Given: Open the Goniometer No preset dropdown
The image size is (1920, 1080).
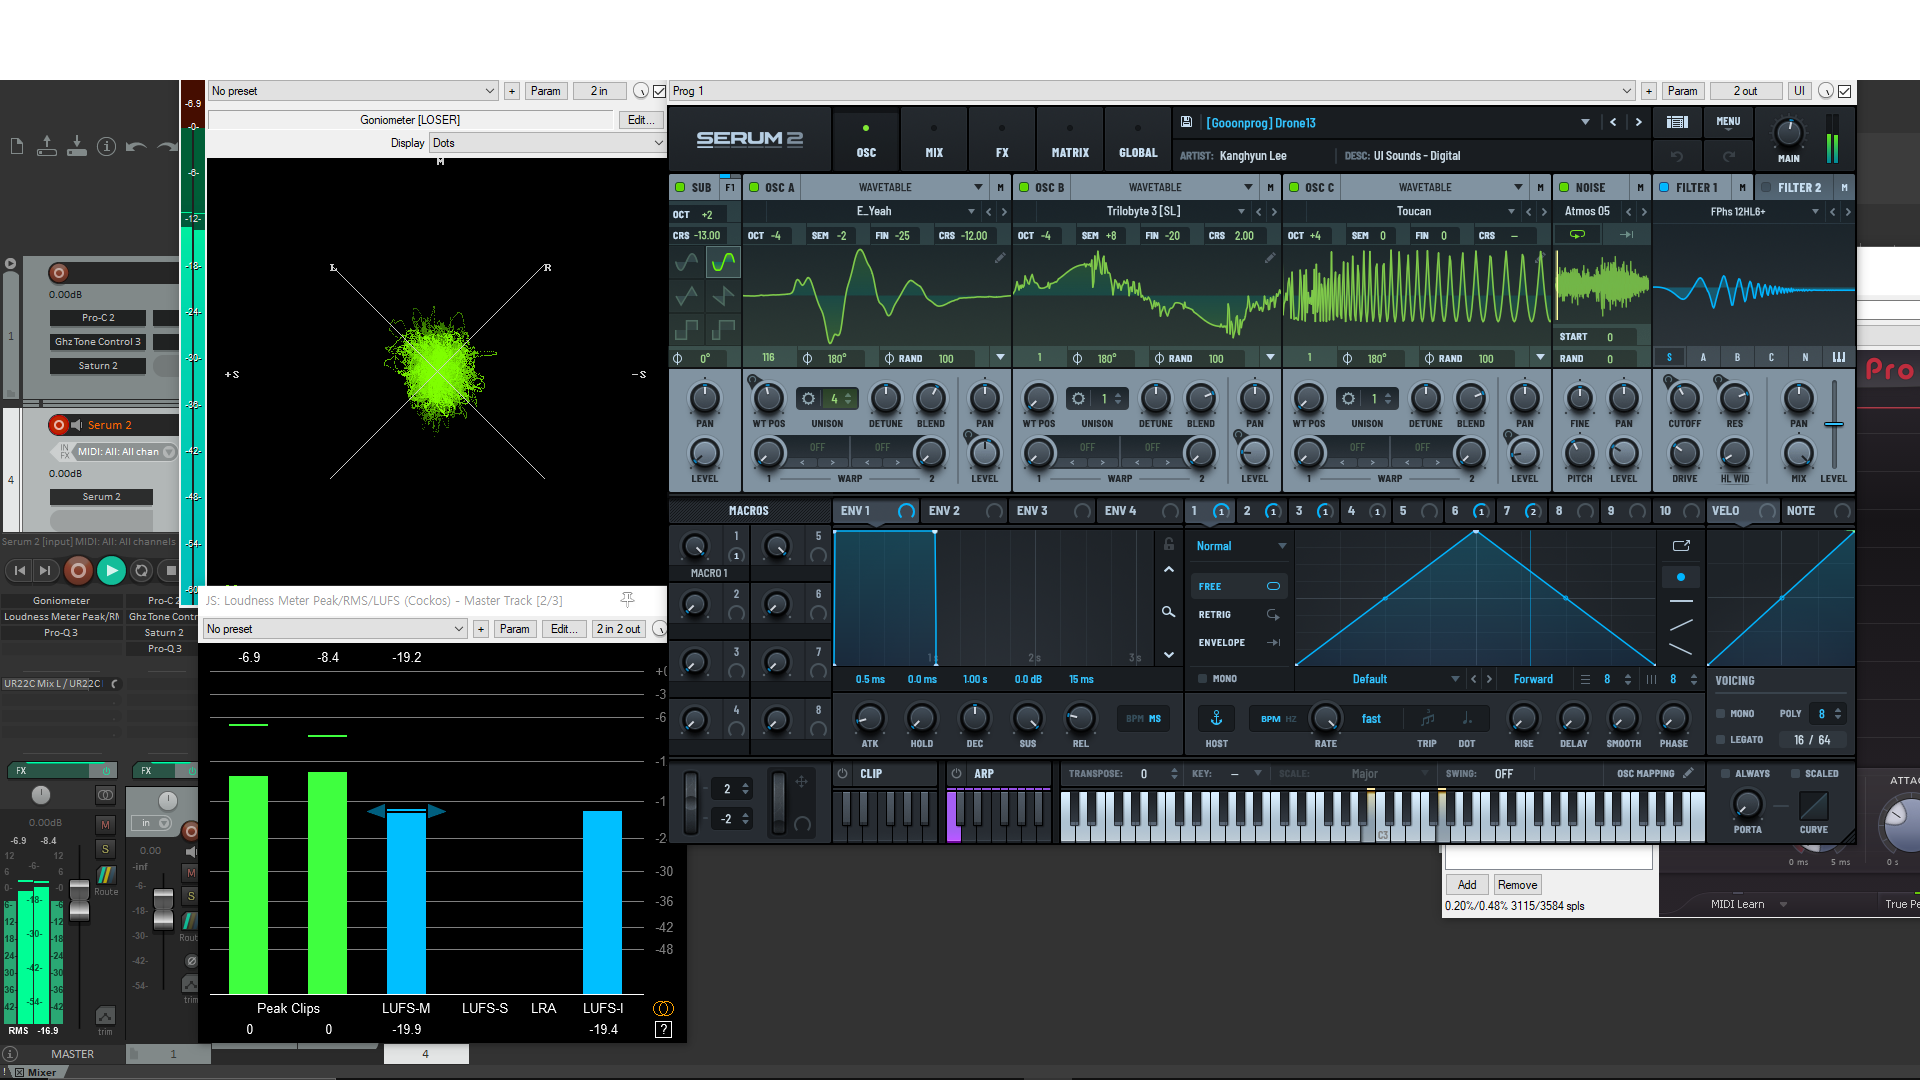Looking at the screenshot, I should [353, 91].
